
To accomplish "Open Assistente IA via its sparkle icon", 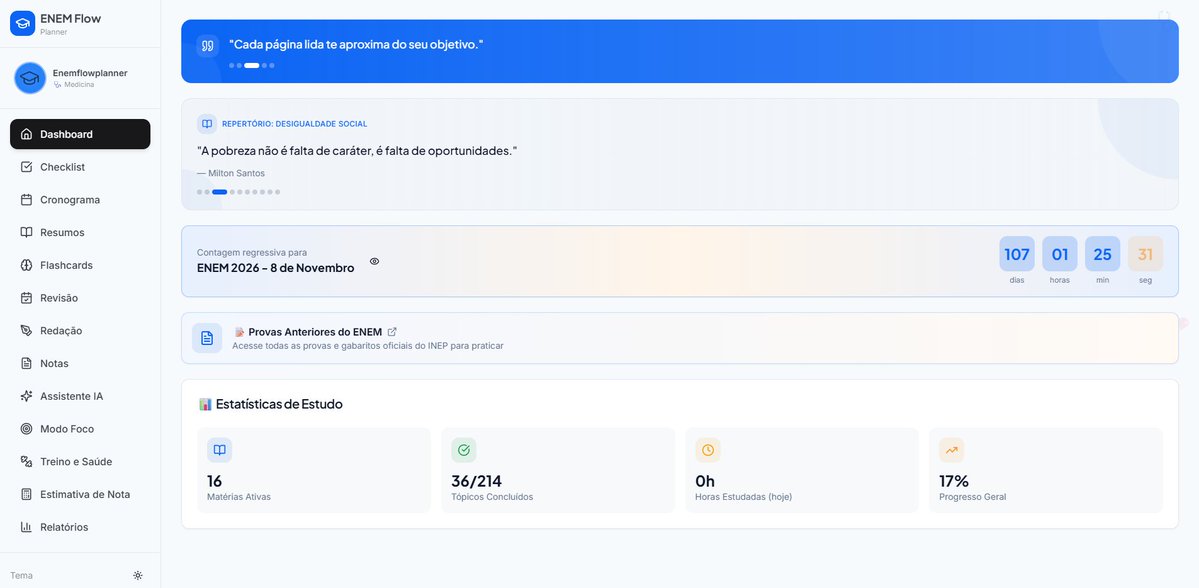I will [x=26, y=396].
